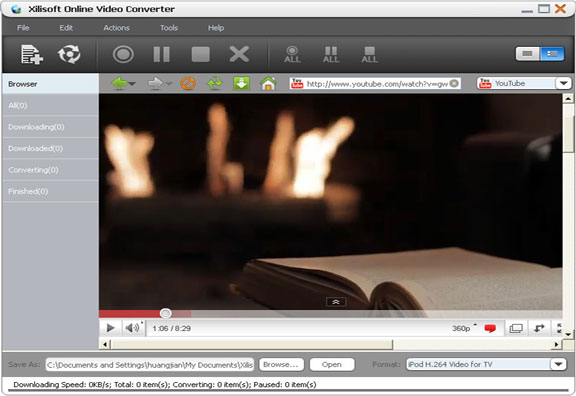Switch to the detailed list view toggle
576x396 pixels.
click(x=552, y=54)
